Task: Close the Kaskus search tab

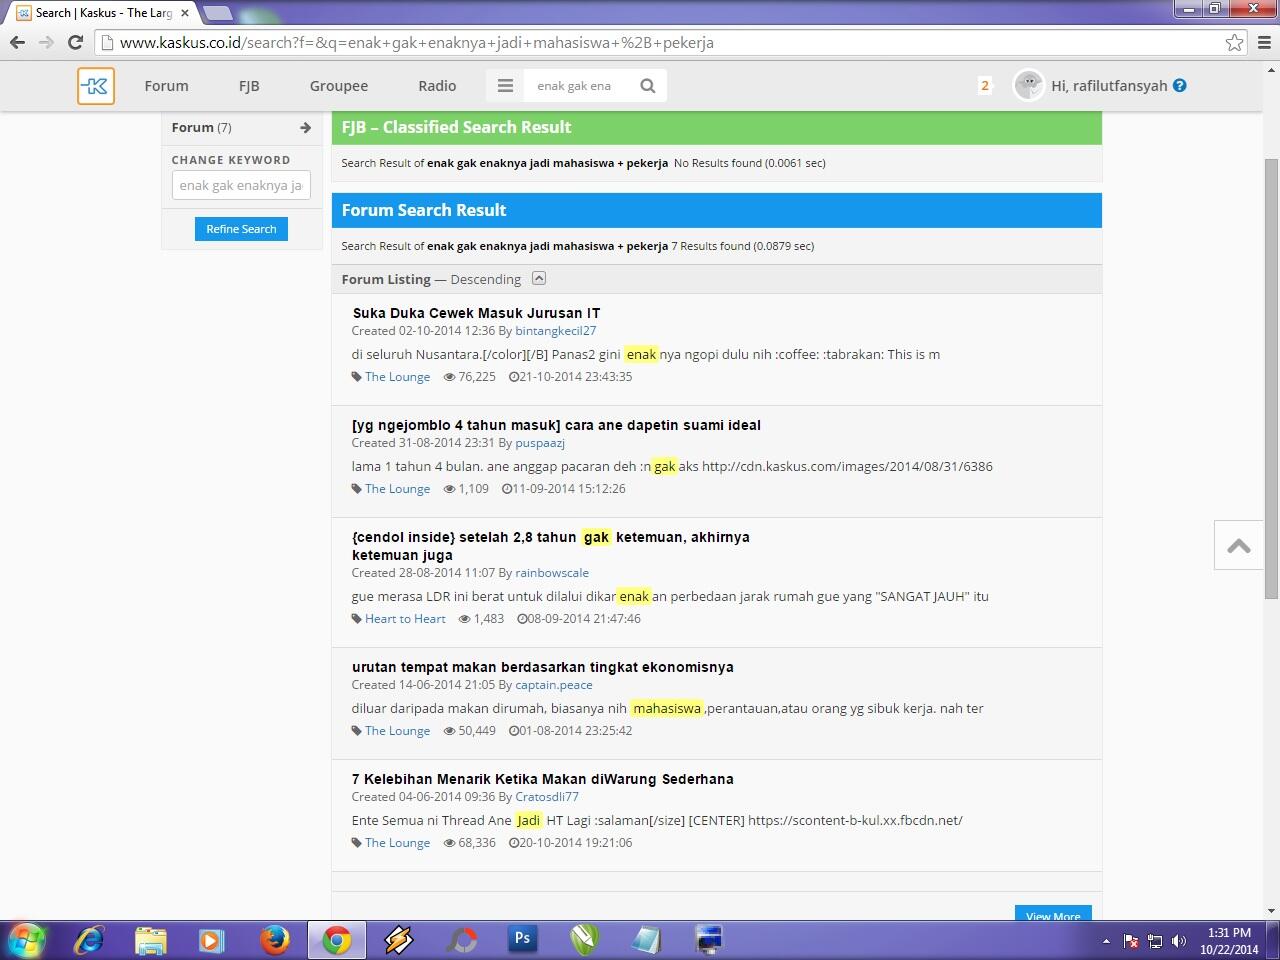Action: tap(185, 13)
